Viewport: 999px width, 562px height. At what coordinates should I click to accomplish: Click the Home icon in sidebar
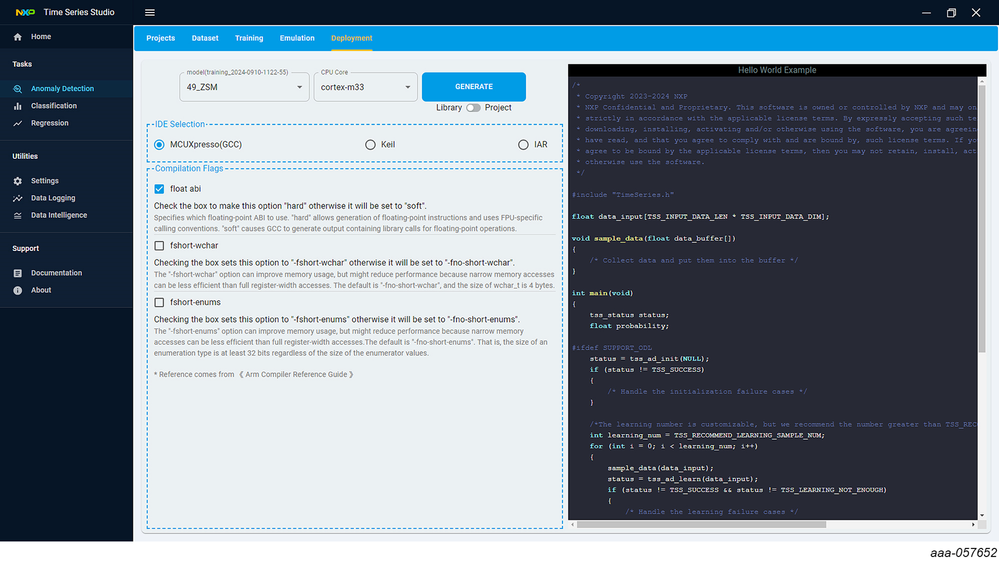point(17,37)
